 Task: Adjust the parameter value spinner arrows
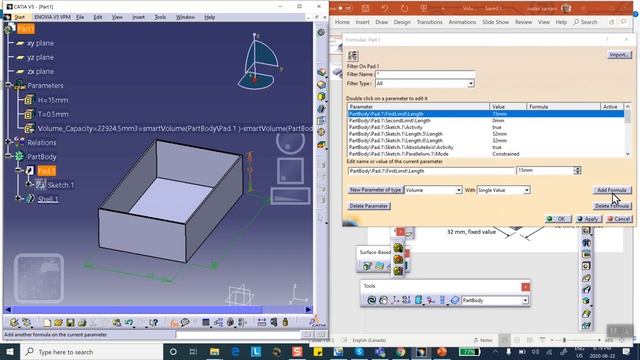pos(577,171)
